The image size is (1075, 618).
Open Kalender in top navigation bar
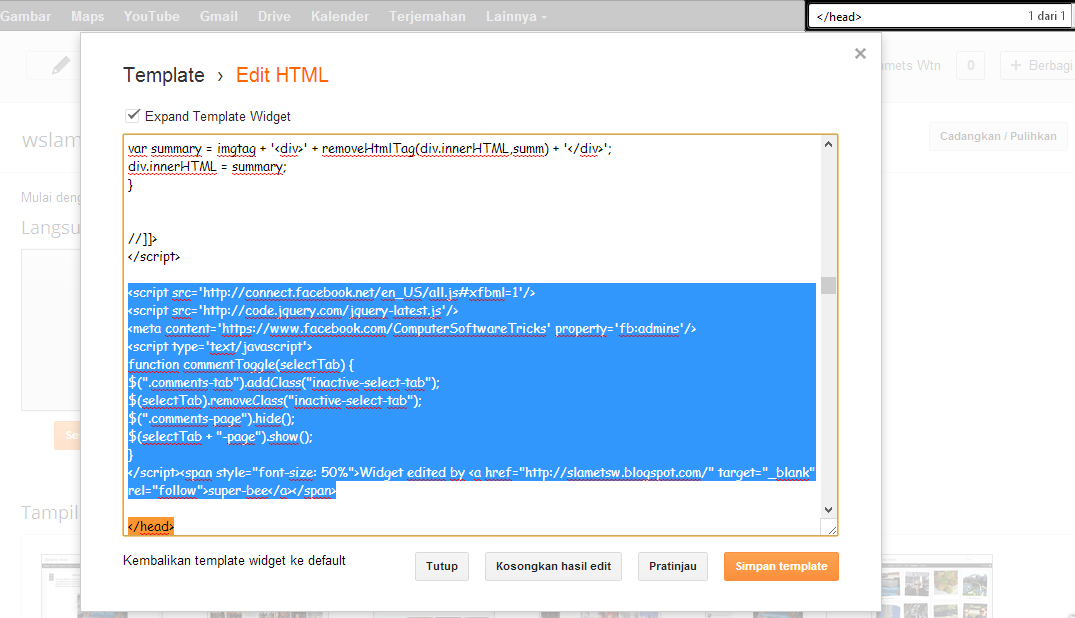tap(340, 16)
